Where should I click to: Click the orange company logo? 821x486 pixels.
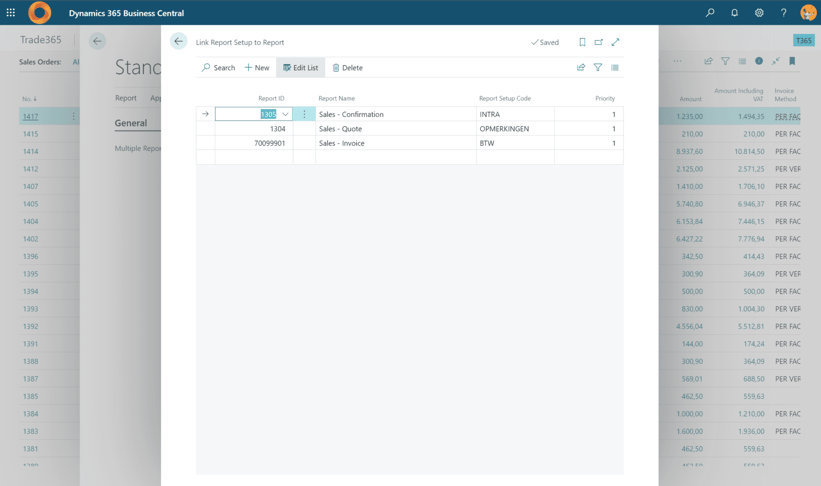point(40,13)
